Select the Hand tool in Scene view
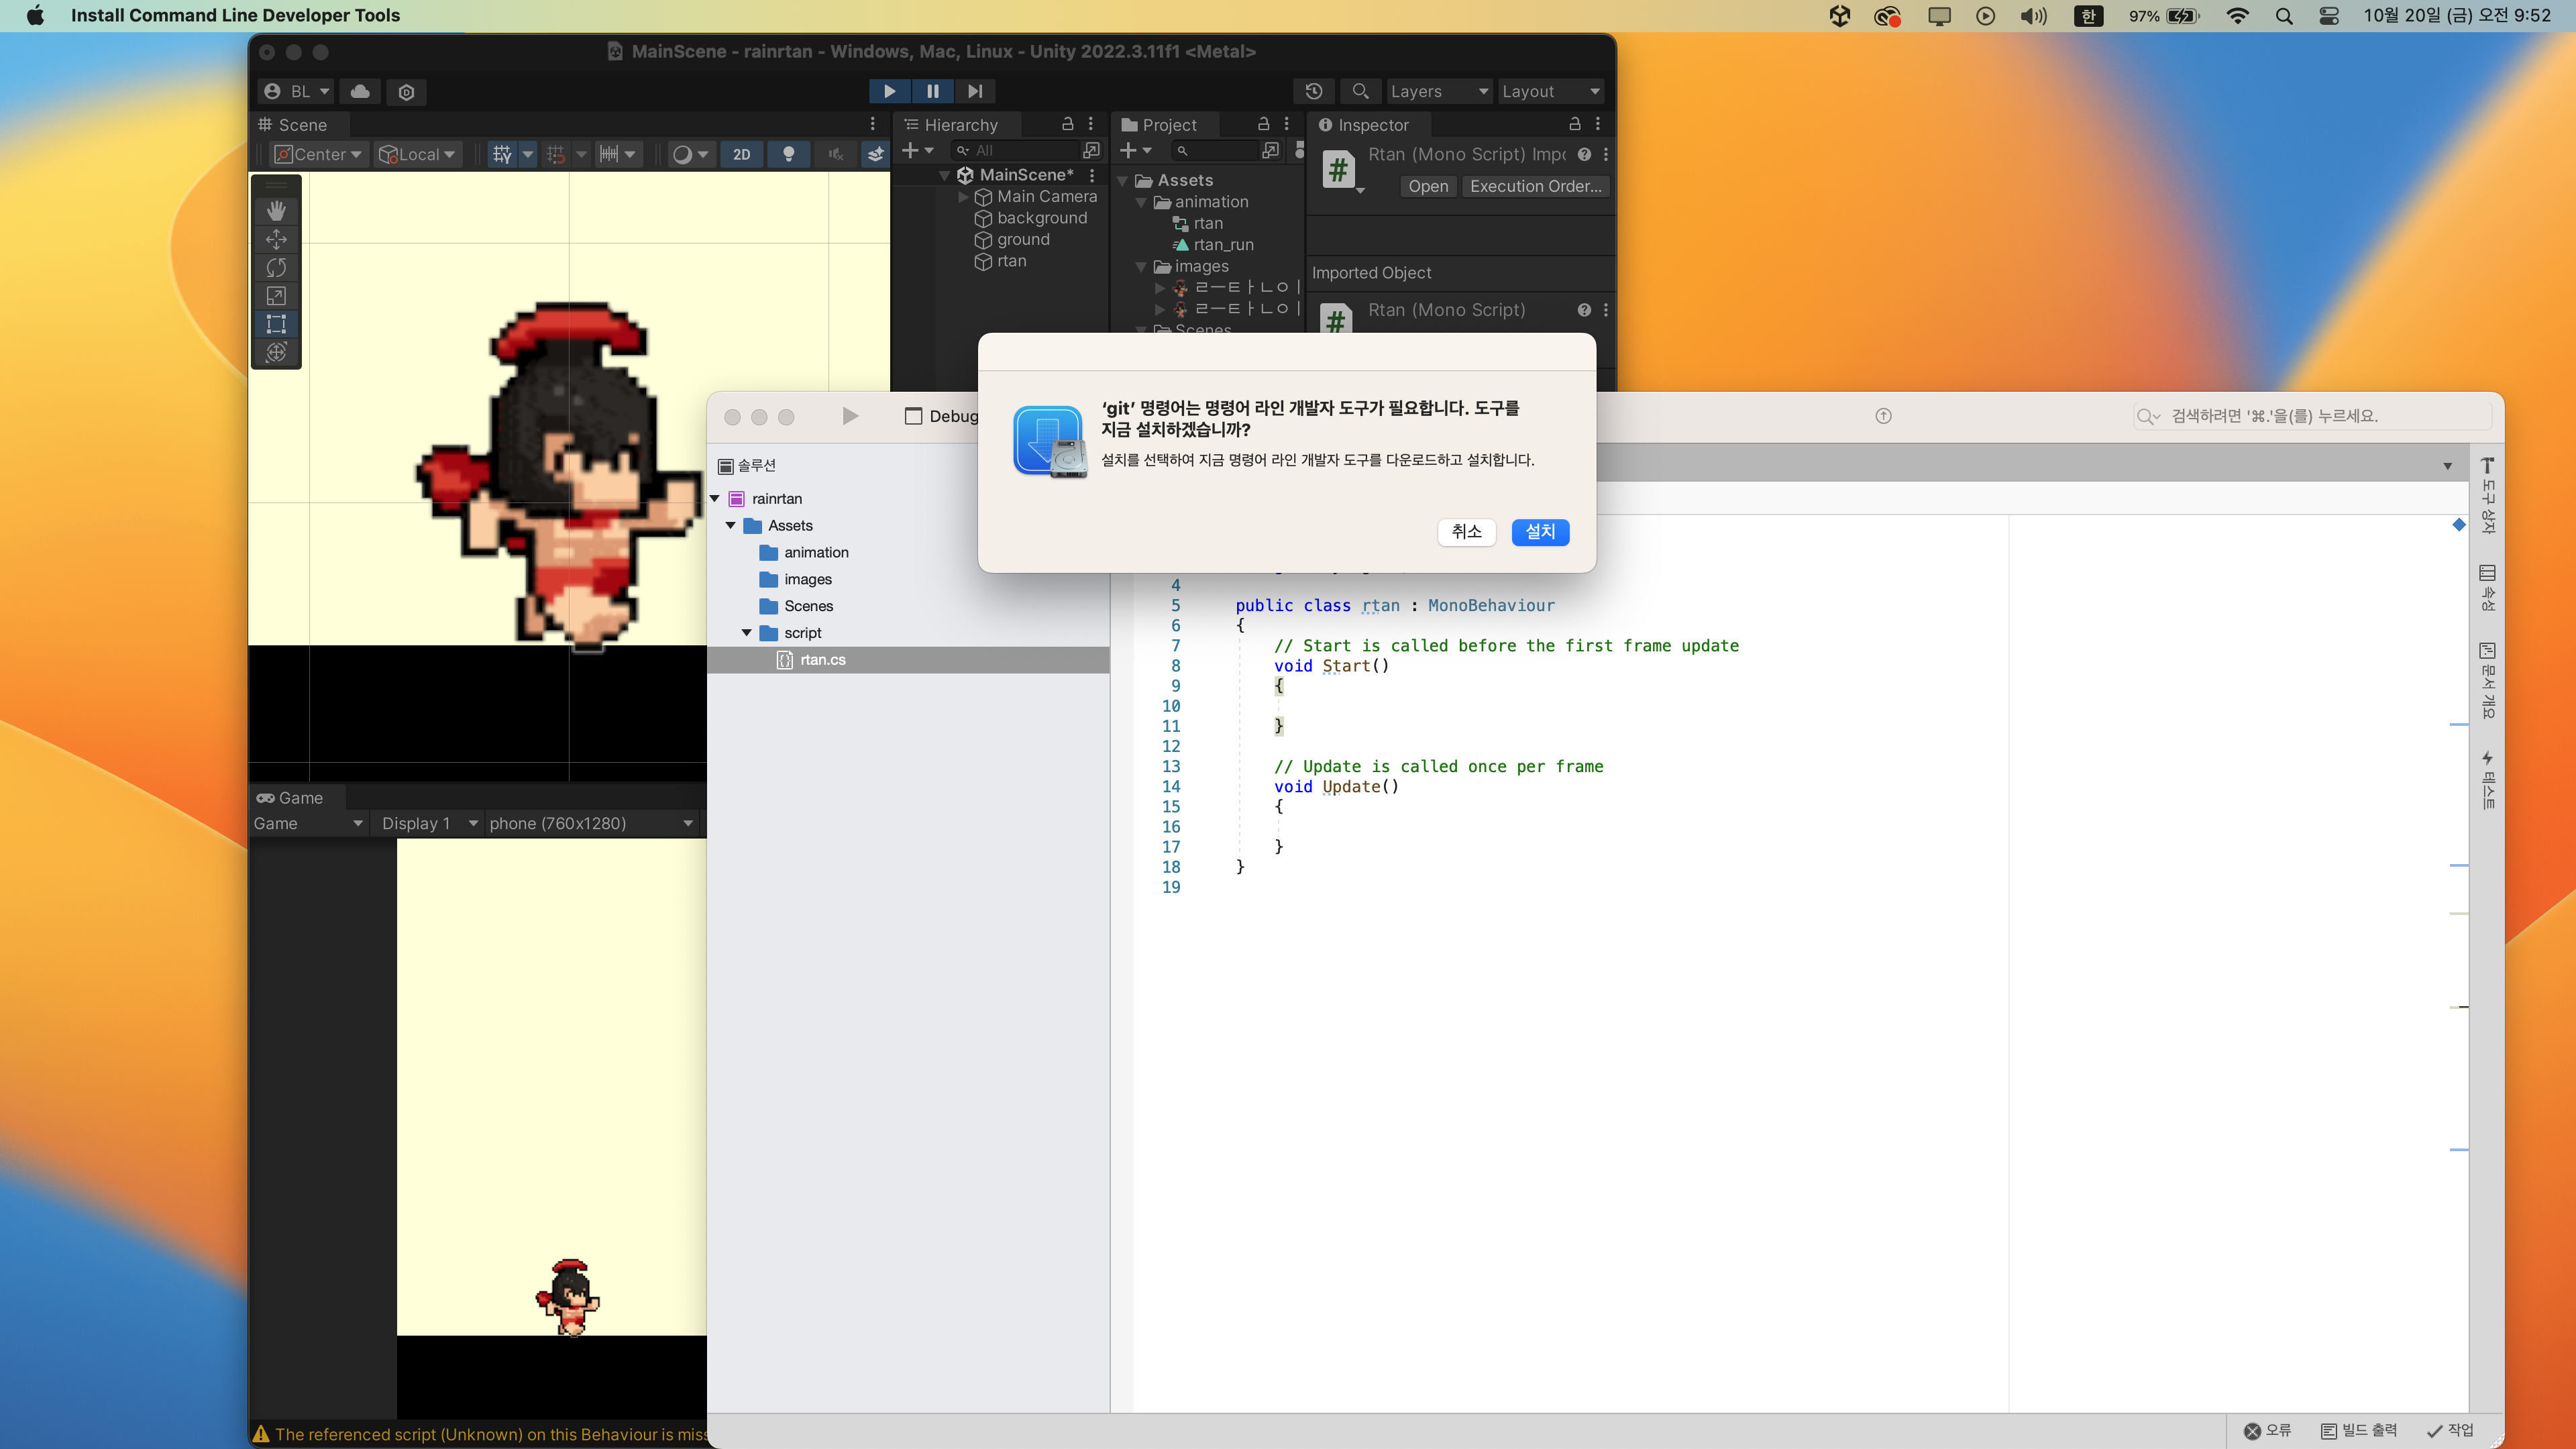2576x1449 pixels. [276, 211]
